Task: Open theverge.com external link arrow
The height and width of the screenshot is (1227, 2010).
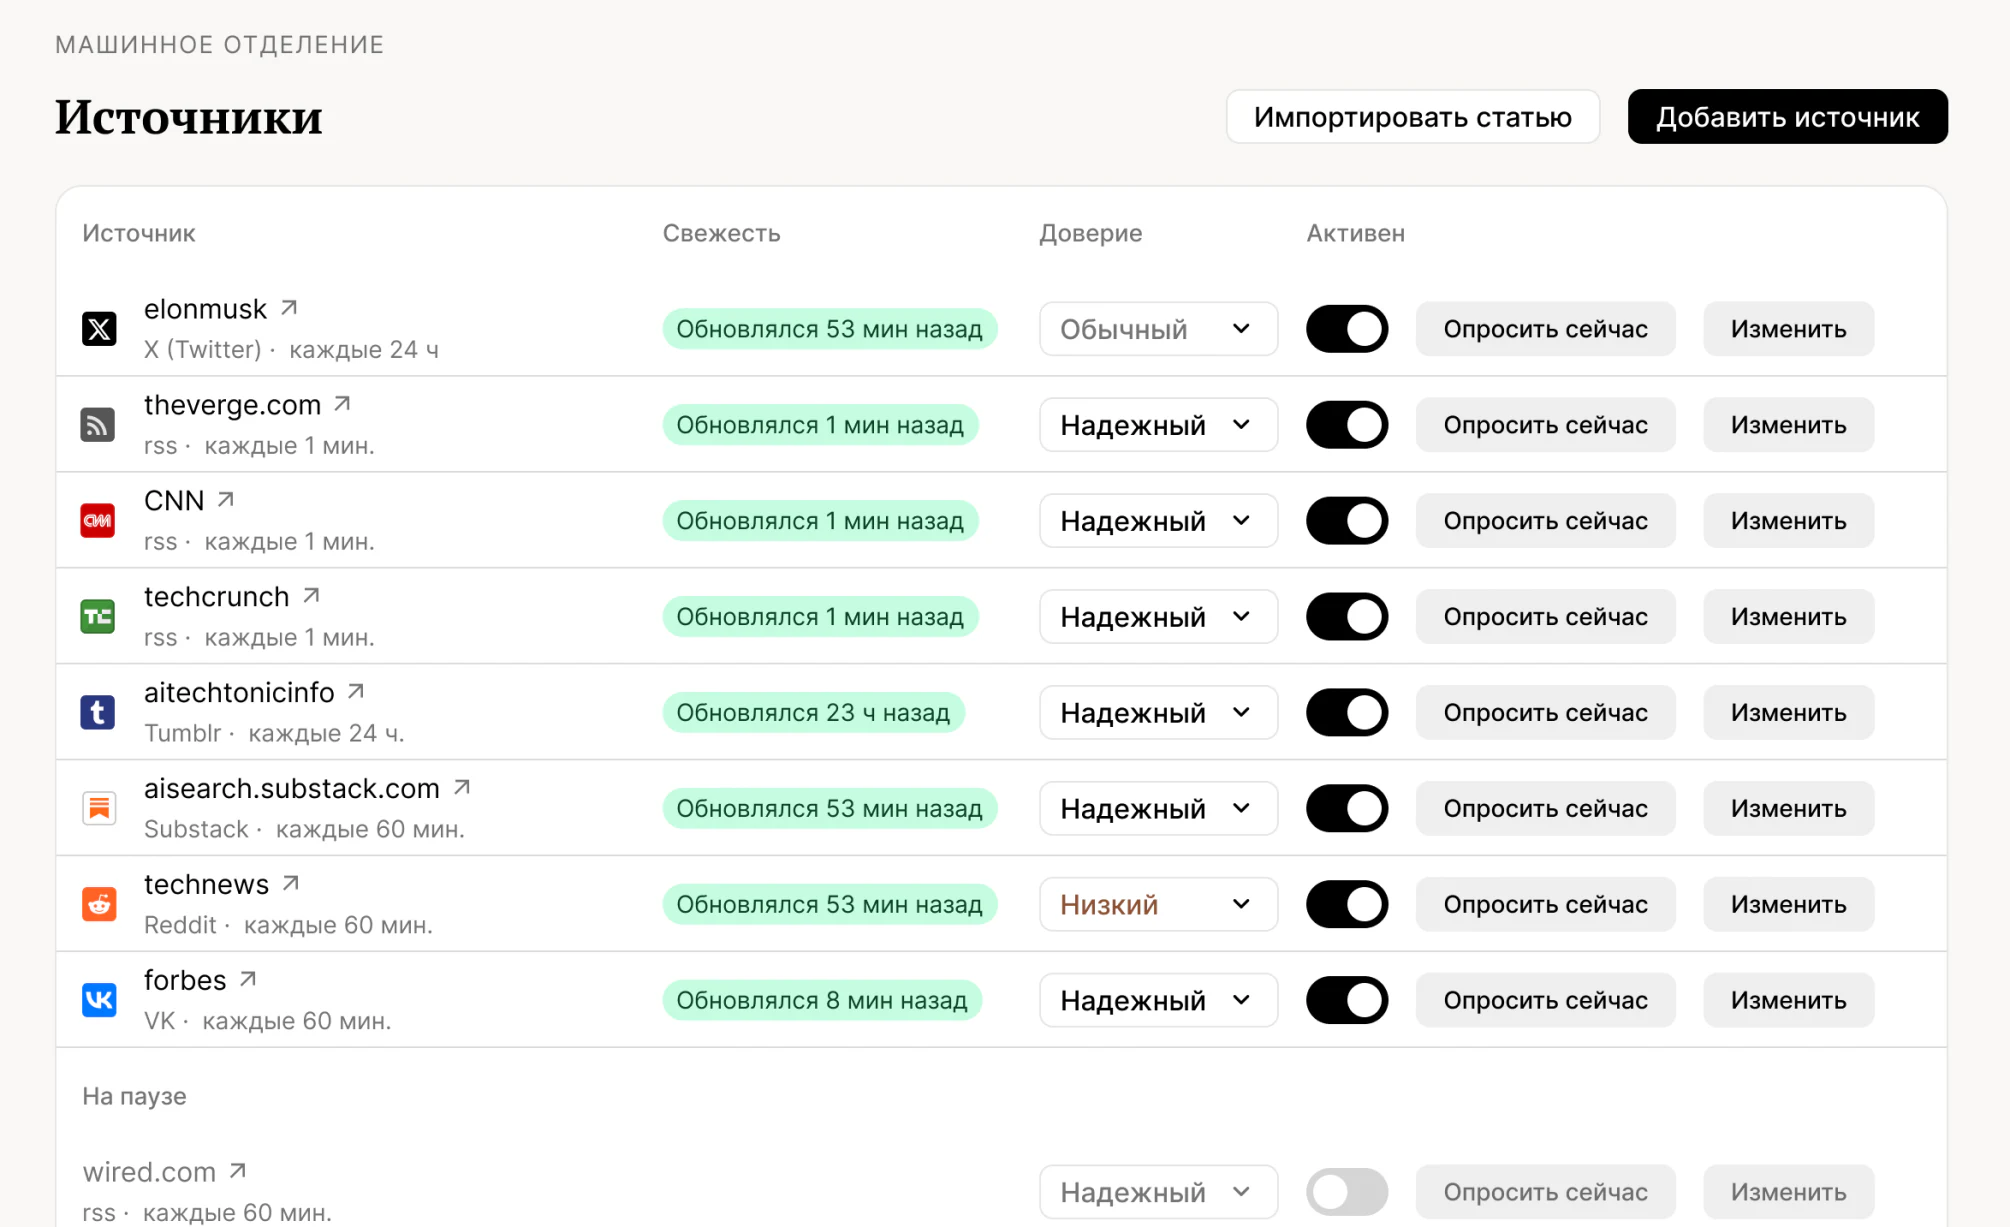Action: click(342, 404)
